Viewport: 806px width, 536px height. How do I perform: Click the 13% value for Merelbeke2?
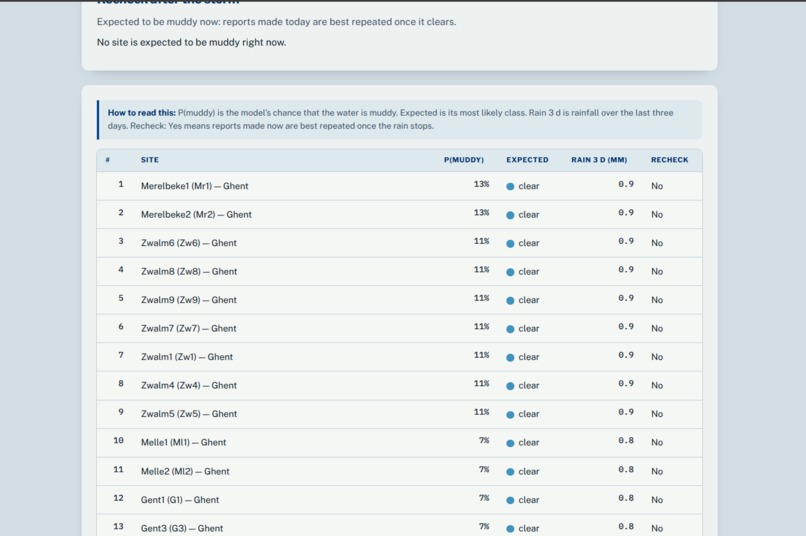pos(481,212)
